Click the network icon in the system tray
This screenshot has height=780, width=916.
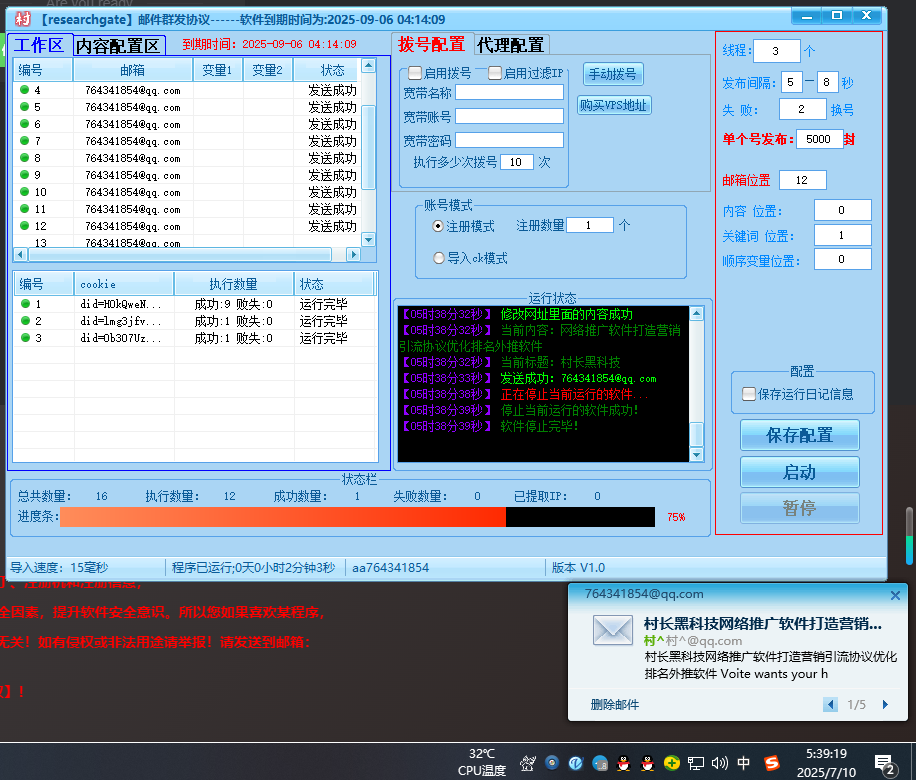696,763
